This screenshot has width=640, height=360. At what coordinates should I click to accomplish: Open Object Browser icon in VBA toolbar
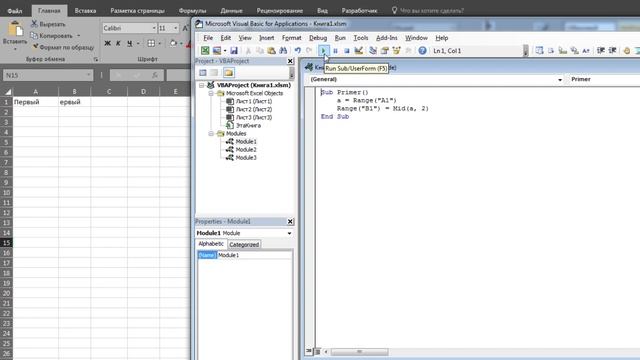396,51
